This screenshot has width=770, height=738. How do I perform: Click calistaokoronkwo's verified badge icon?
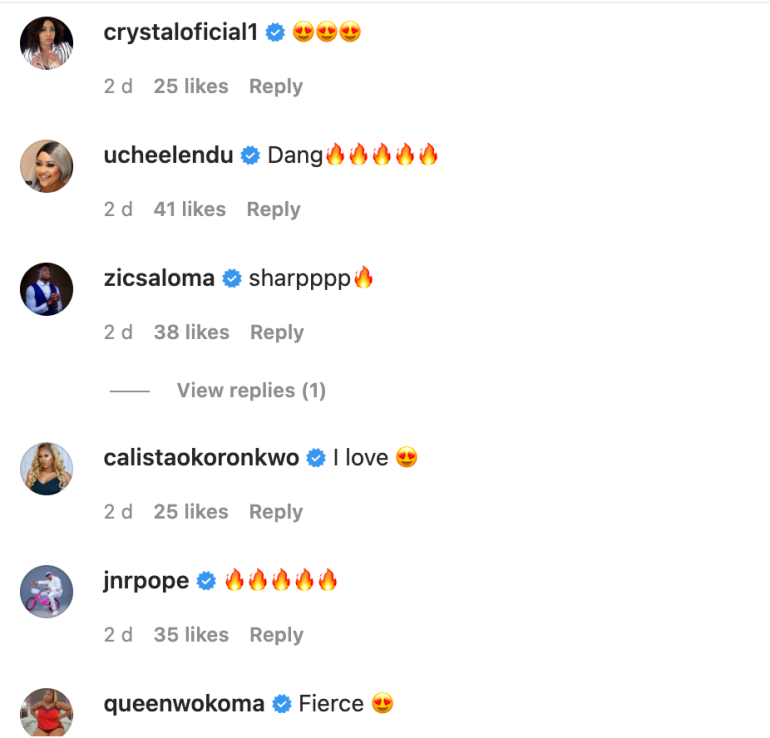[316, 459]
